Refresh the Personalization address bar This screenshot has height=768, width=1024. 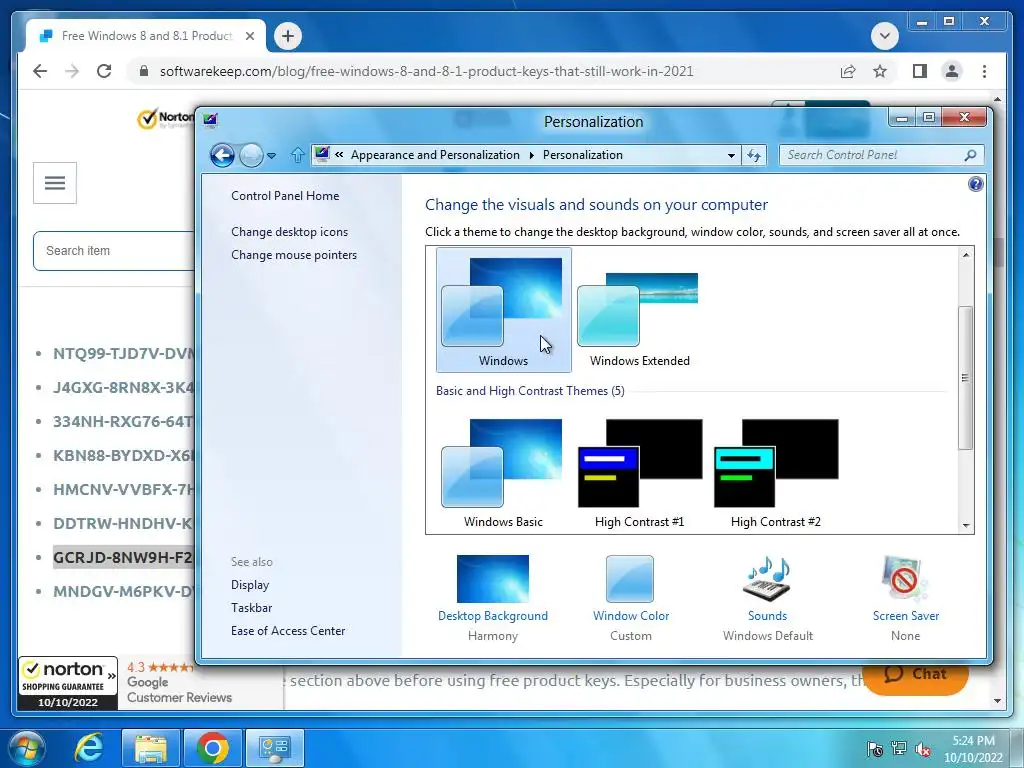coord(754,155)
